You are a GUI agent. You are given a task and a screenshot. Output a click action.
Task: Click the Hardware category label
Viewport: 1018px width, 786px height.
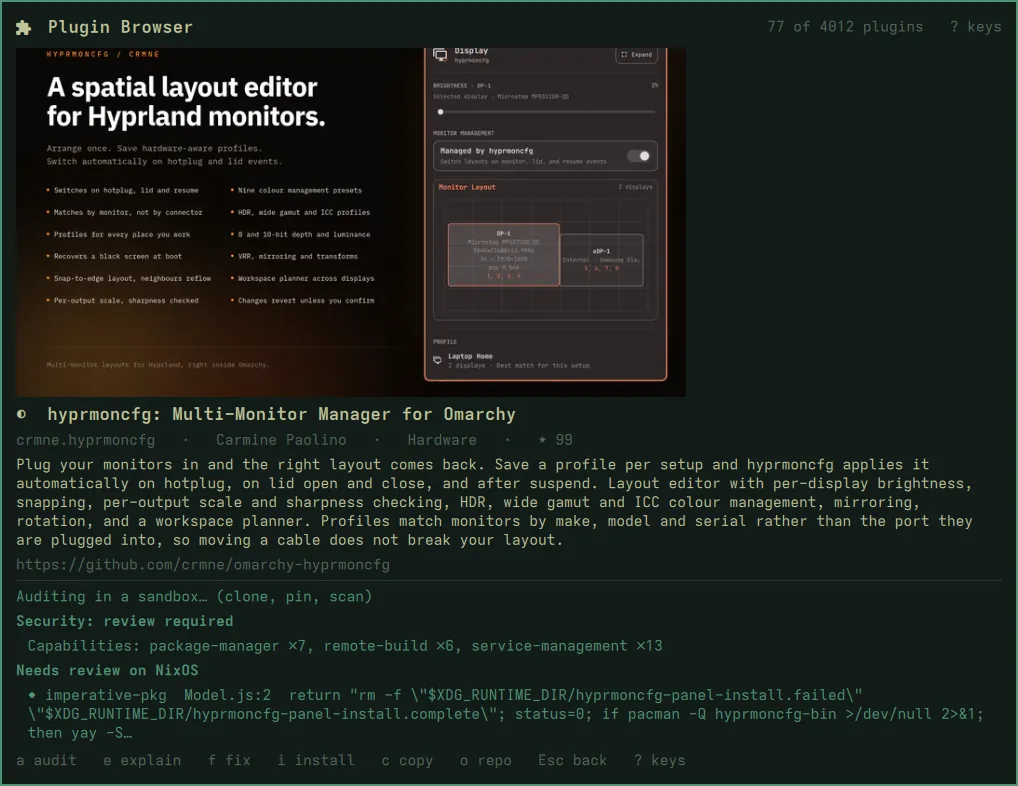tap(442, 440)
